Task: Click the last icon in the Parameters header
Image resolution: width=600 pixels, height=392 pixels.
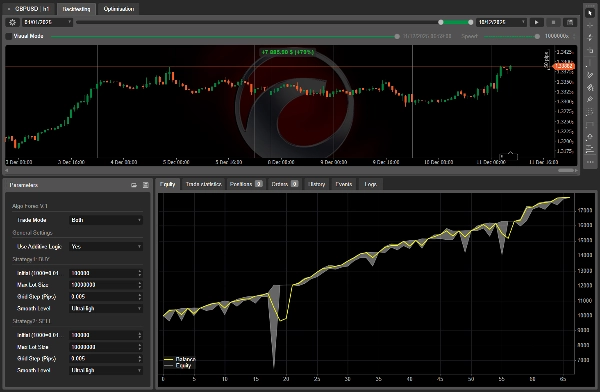Action: click(x=145, y=185)
